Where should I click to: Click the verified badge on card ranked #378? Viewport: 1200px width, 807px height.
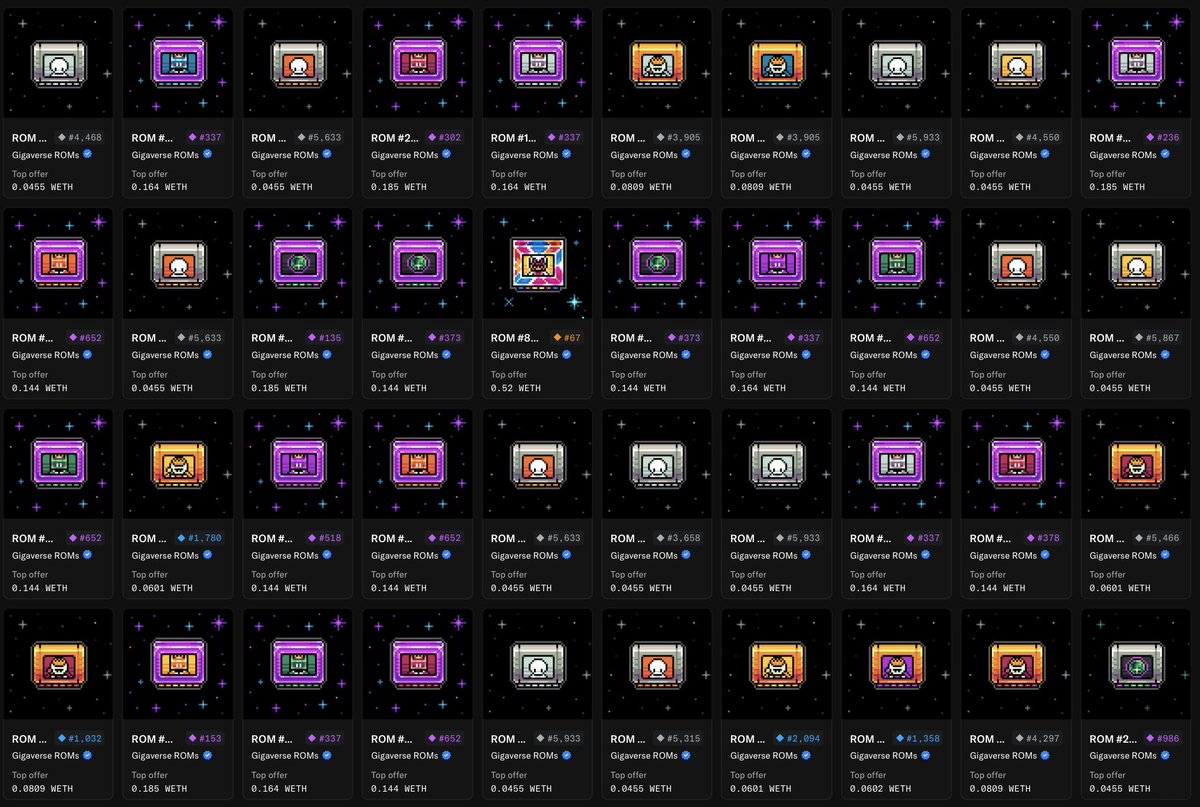point(1046,555)
